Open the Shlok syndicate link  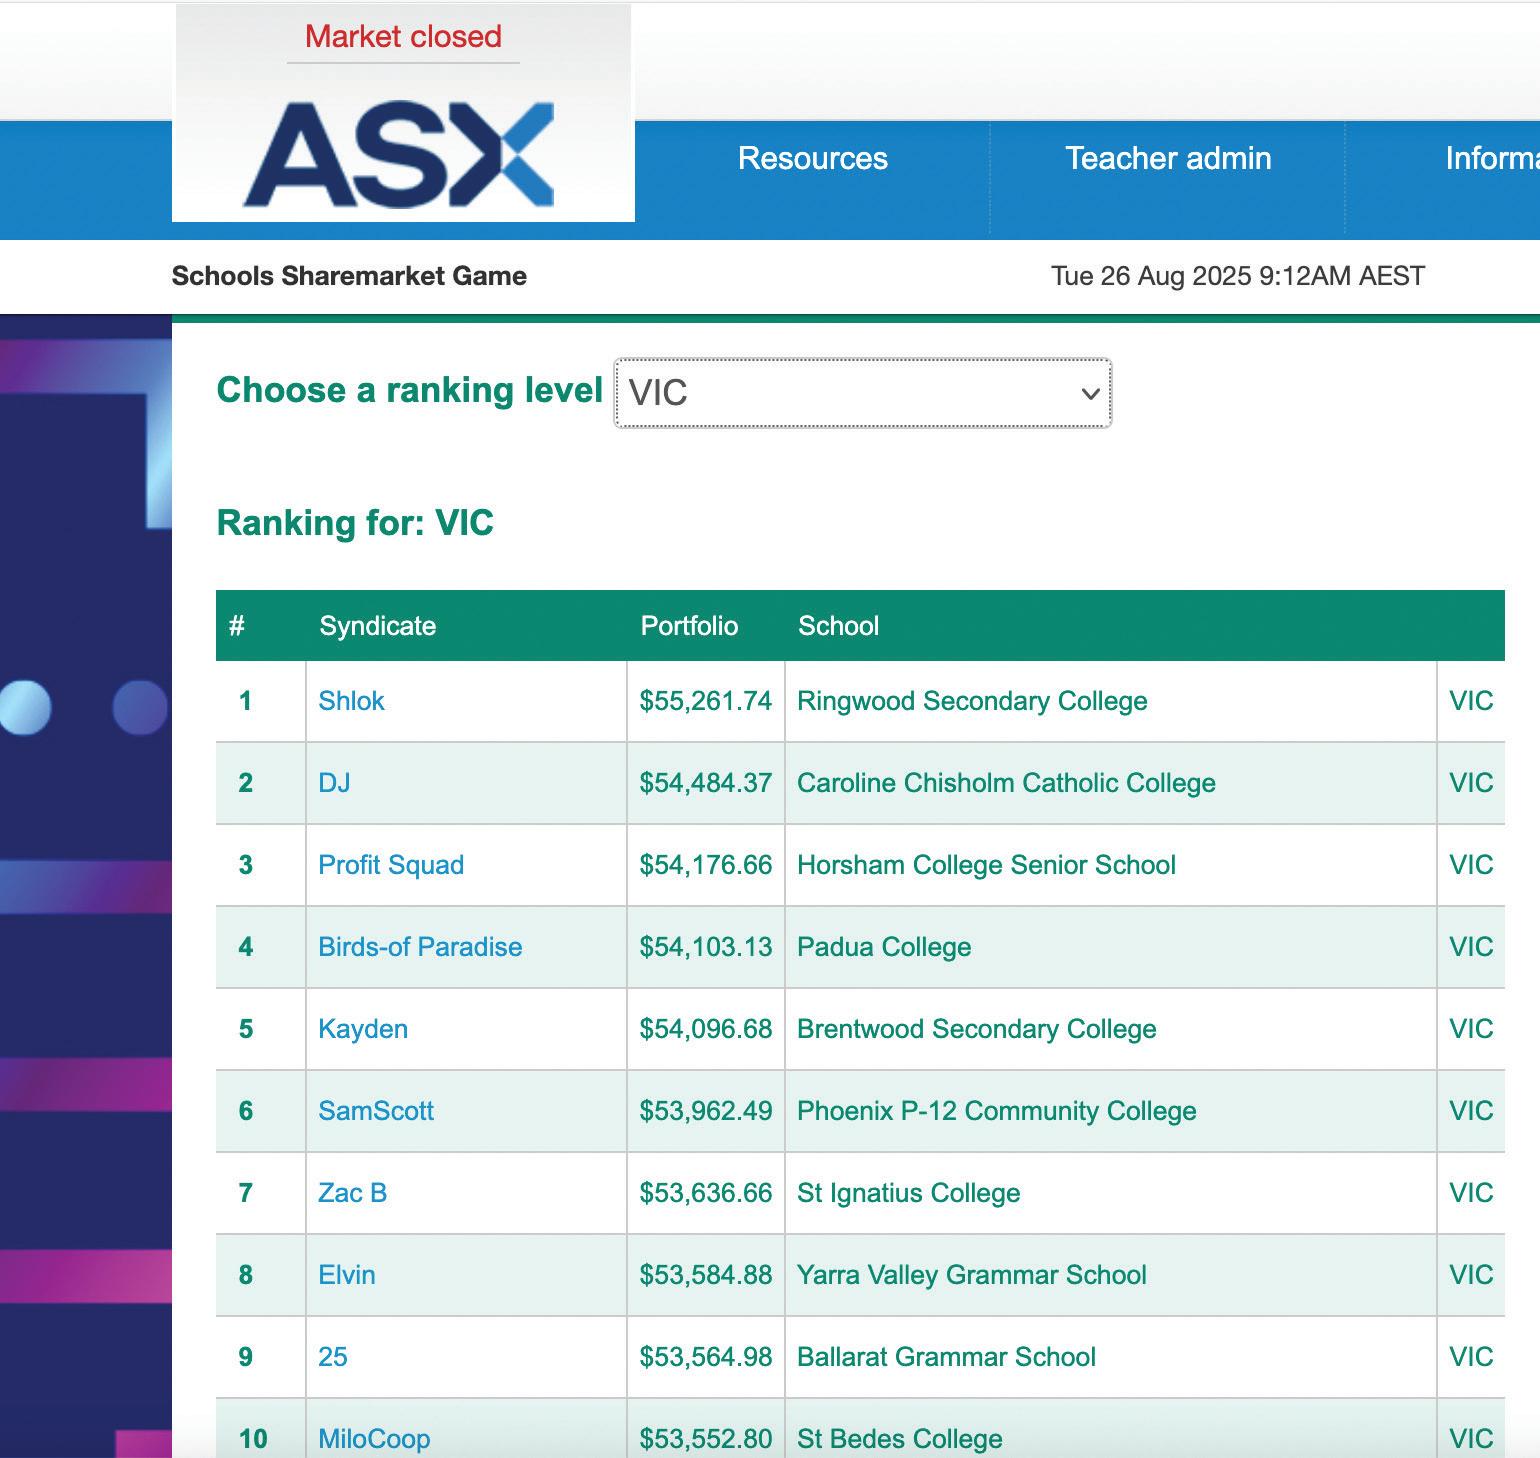[351, 701]
